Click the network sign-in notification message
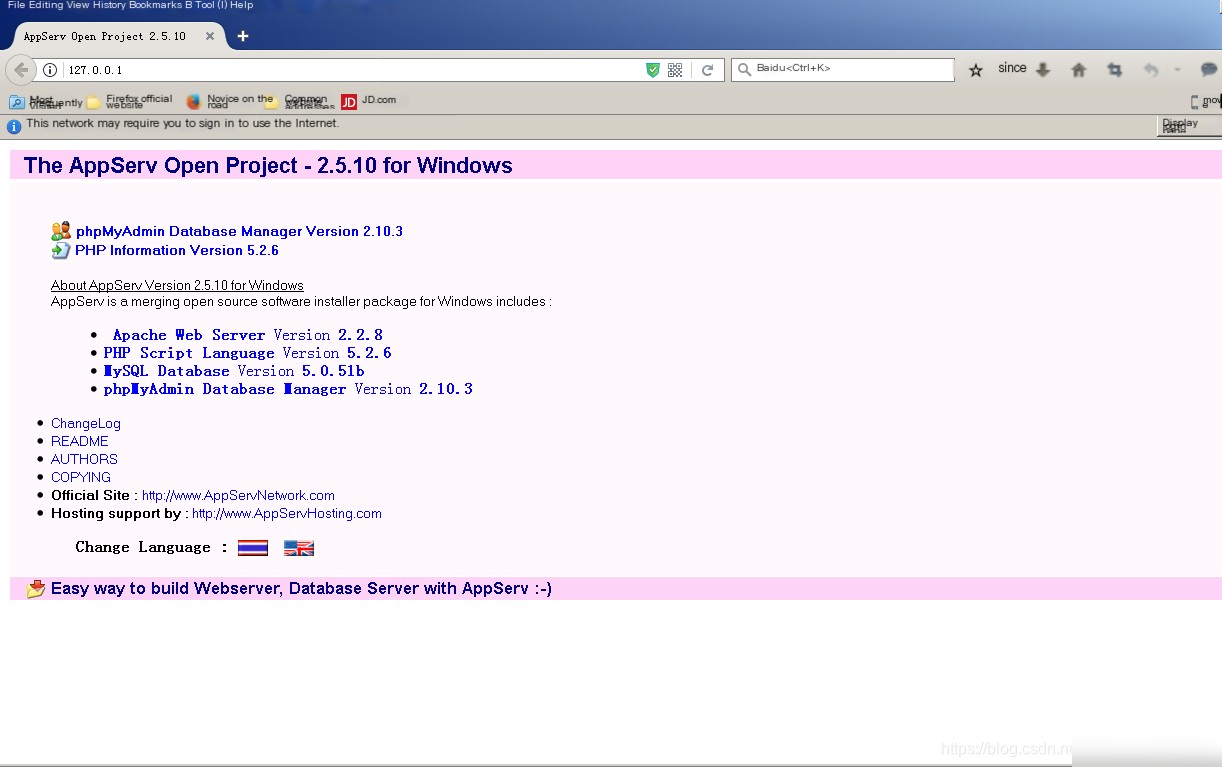This screenshot has width=1222, height=767. pos(183,124)
